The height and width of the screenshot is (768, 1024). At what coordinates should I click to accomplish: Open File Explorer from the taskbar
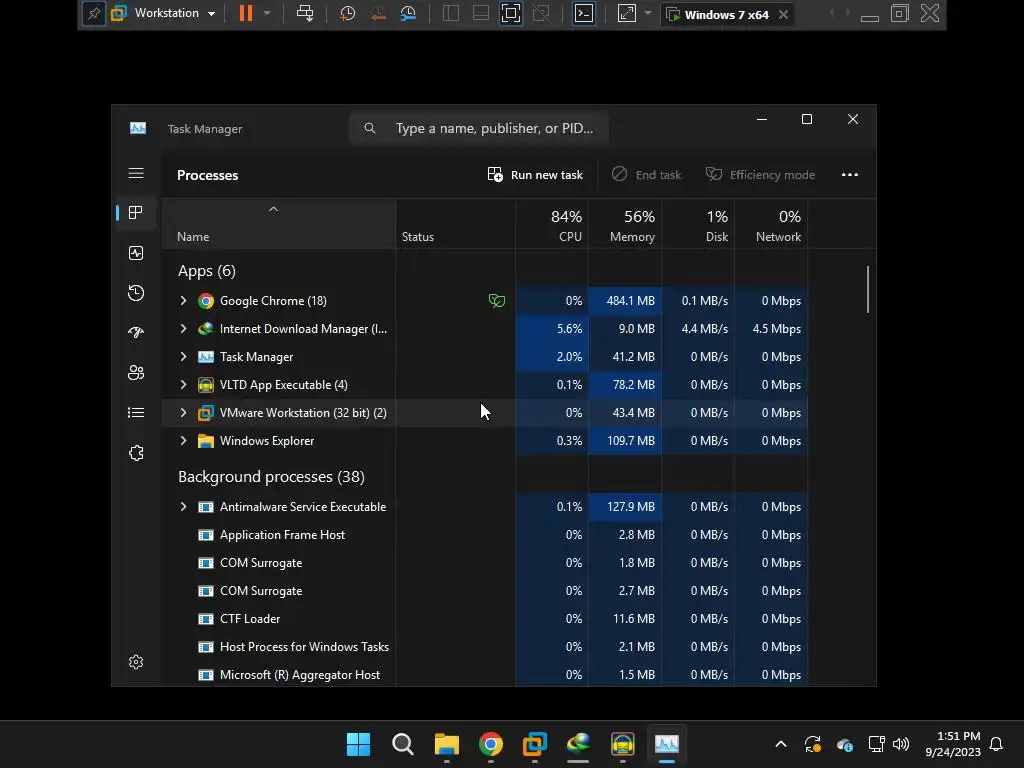point(447,744)
